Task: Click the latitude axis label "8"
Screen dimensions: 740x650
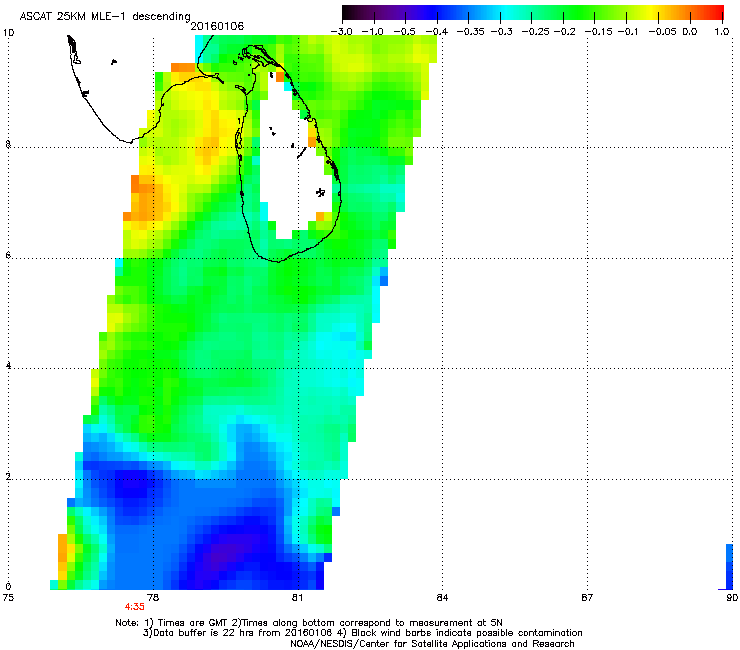Action: (8, 144)
